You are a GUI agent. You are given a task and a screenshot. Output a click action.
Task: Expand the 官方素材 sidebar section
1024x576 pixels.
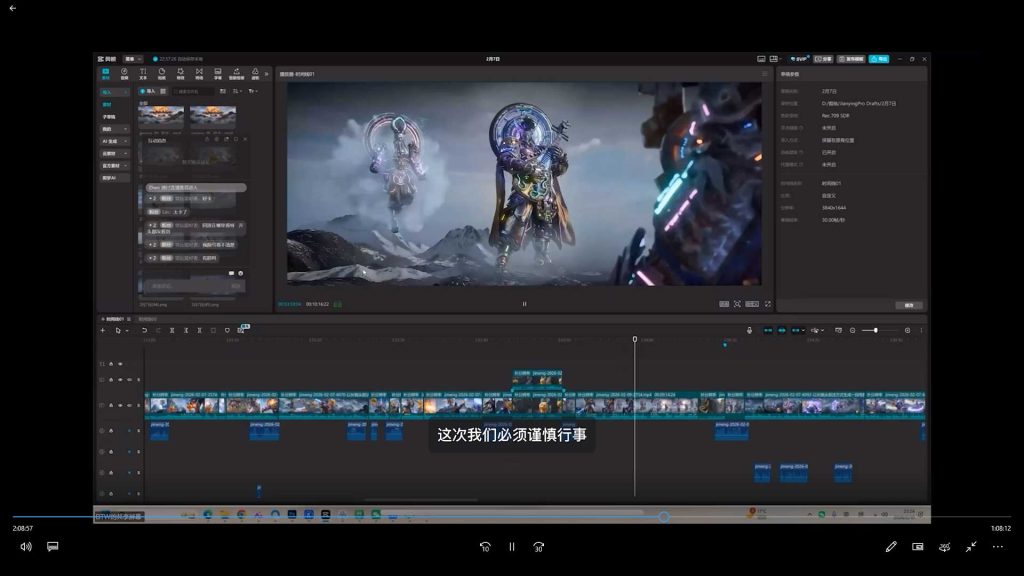[x=114, y=166]
